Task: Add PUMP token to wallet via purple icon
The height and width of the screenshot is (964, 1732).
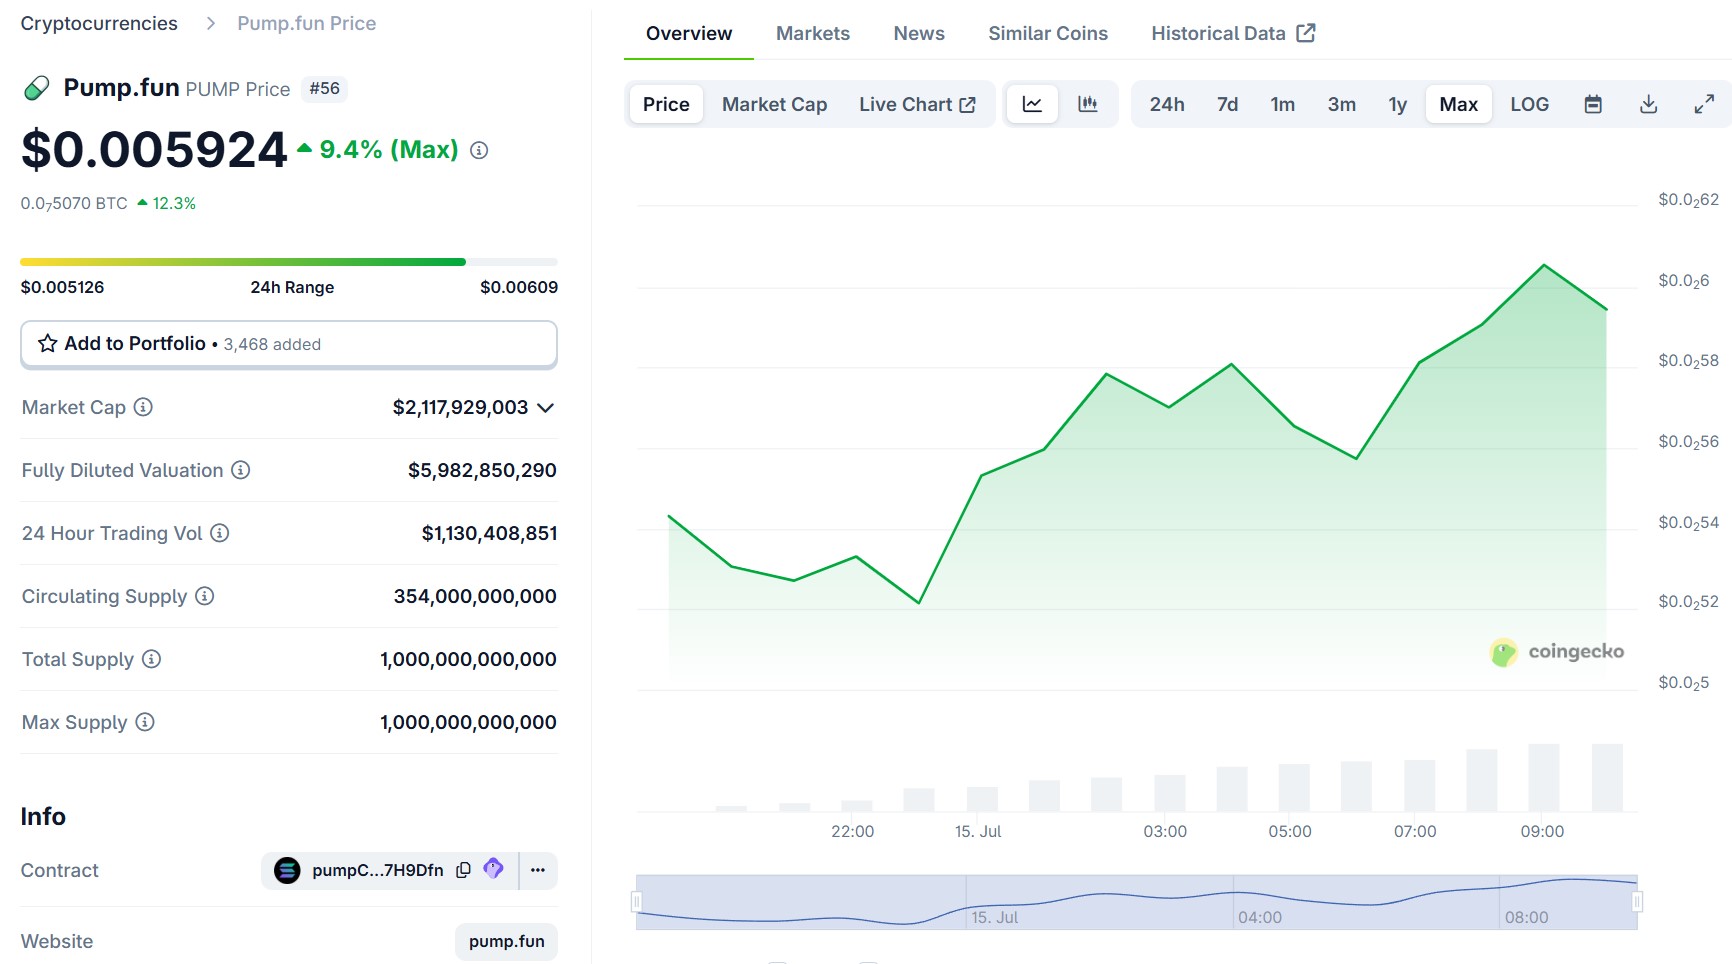Action: tap(492, 870)
